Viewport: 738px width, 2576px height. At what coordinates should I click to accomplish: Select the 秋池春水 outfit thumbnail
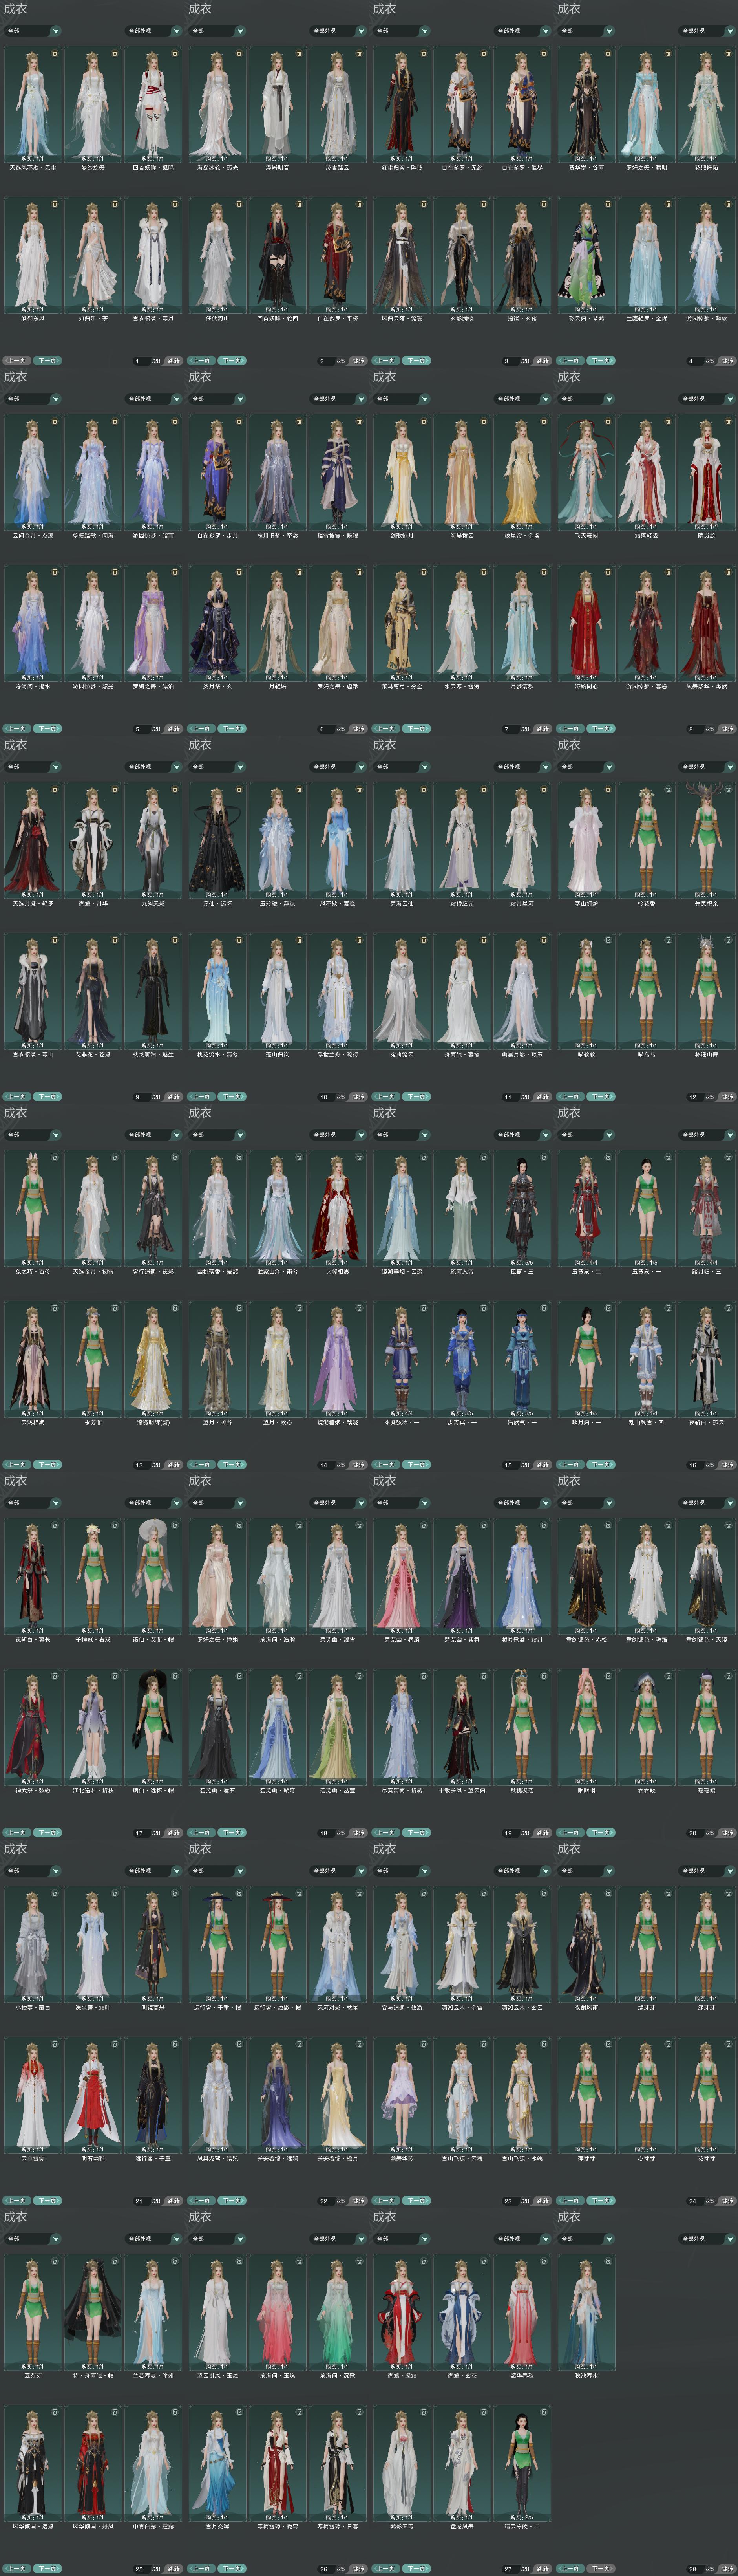point(586,2313)
